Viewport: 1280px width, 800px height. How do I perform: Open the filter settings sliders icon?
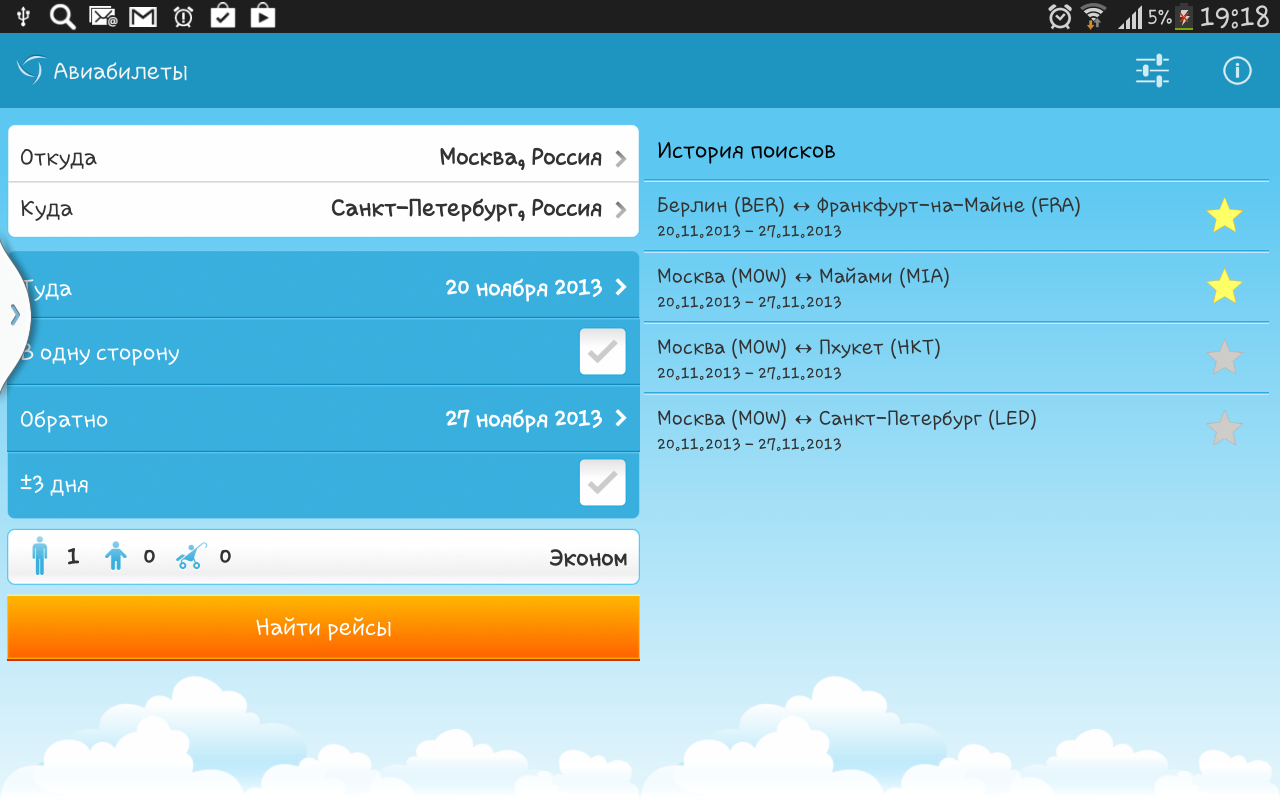point(1152,71)
